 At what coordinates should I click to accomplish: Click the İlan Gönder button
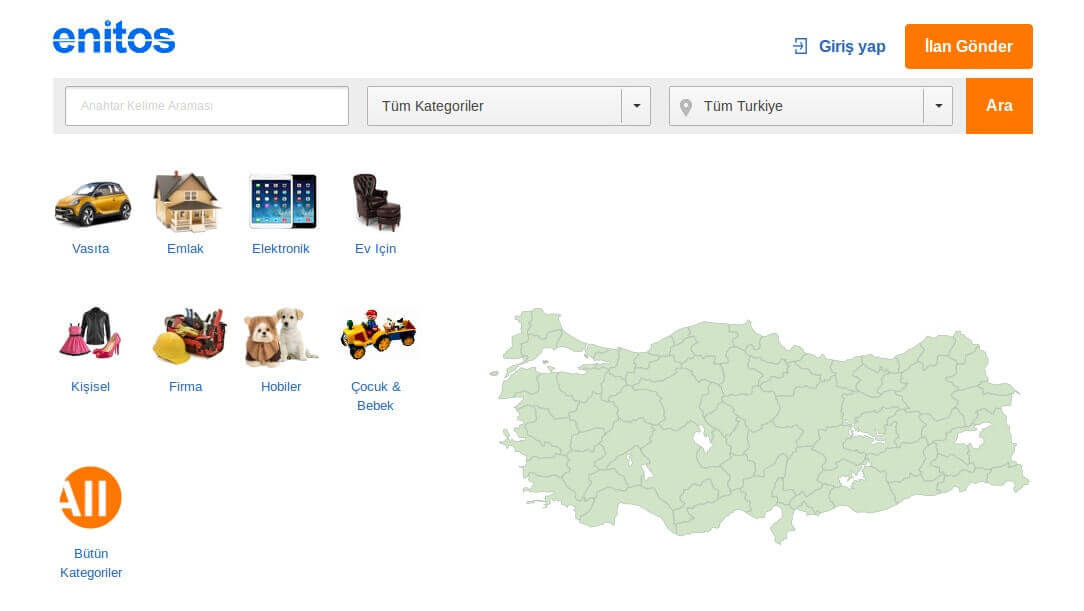click(x=968, y=46)
